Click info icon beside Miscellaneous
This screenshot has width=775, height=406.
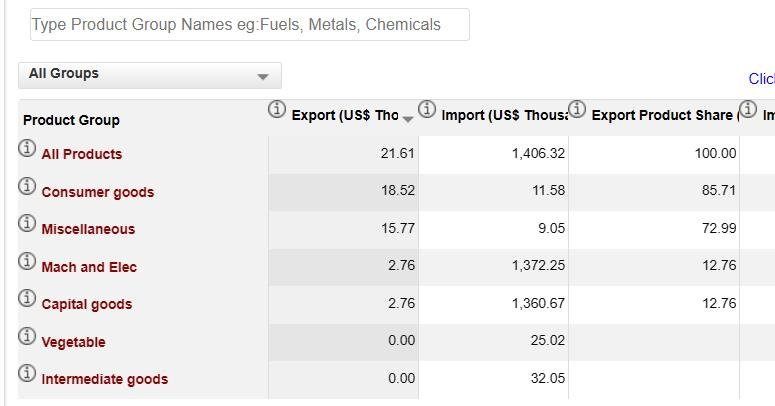[27, 224]
